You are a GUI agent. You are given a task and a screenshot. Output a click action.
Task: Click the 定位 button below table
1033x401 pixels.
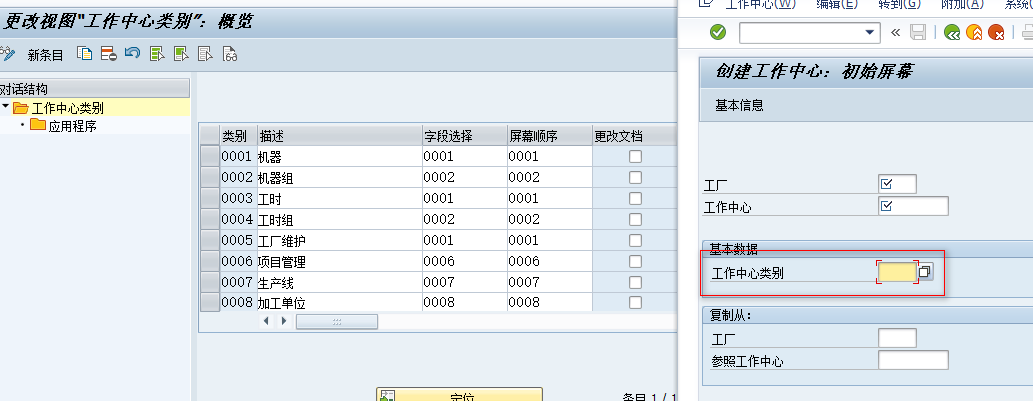[x=459, y=394]
